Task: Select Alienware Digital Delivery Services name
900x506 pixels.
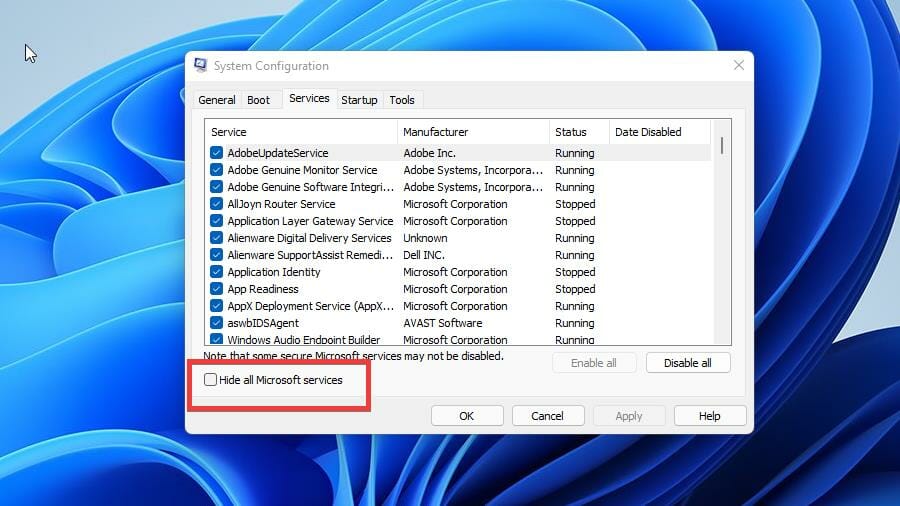Action: point(309,238)
